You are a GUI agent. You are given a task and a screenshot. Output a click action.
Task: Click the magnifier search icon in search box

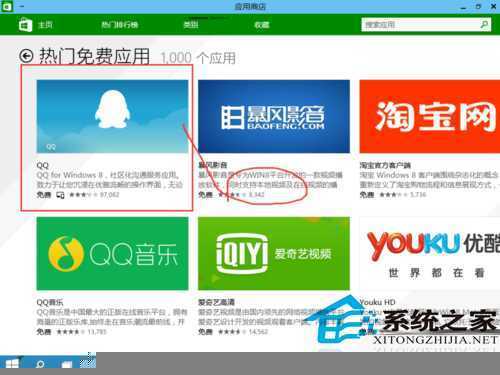click(x=485, y=25)
